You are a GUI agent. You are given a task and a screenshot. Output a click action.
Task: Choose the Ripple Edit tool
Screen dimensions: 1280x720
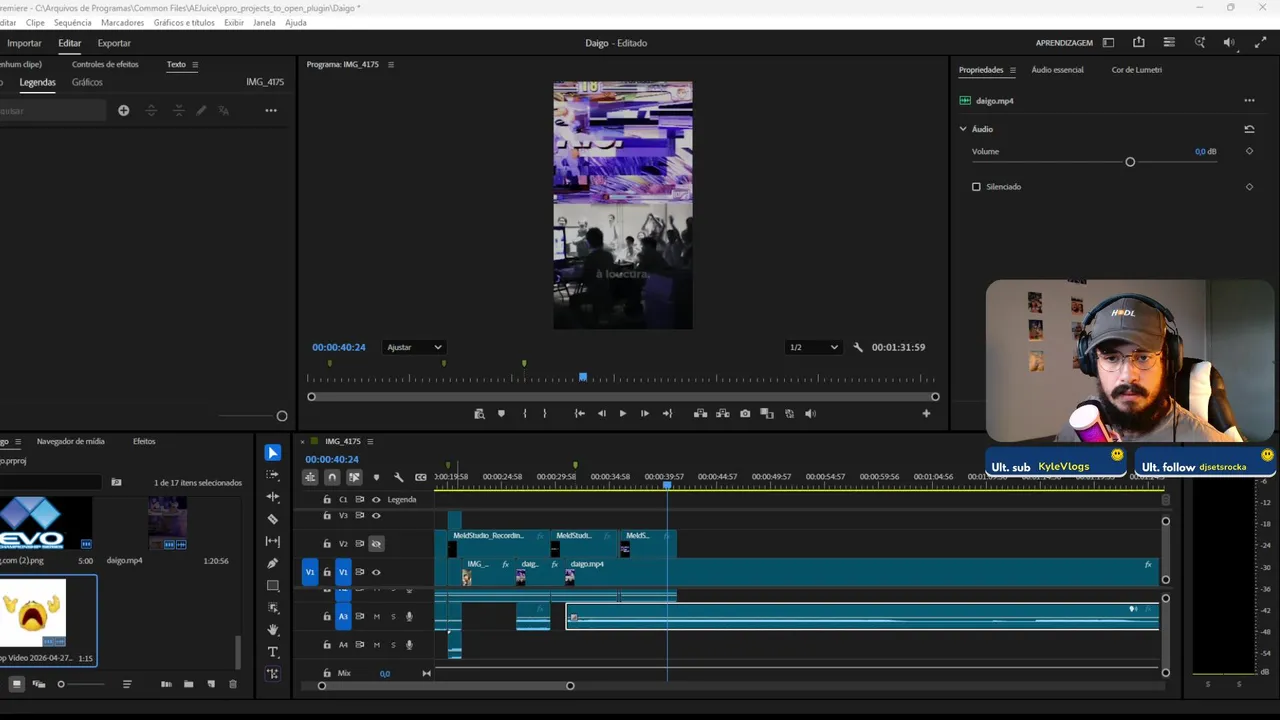pyautogui.click(x=273, y=497)
